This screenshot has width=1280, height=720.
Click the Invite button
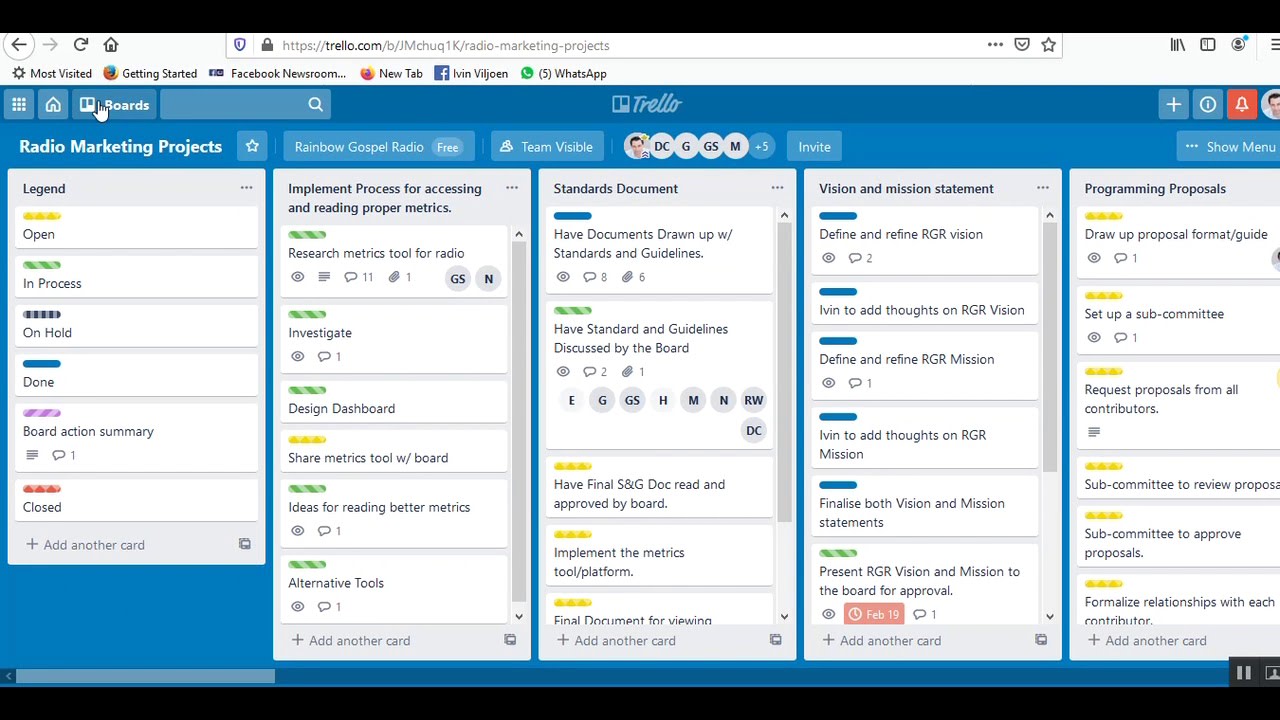(814, 147)
